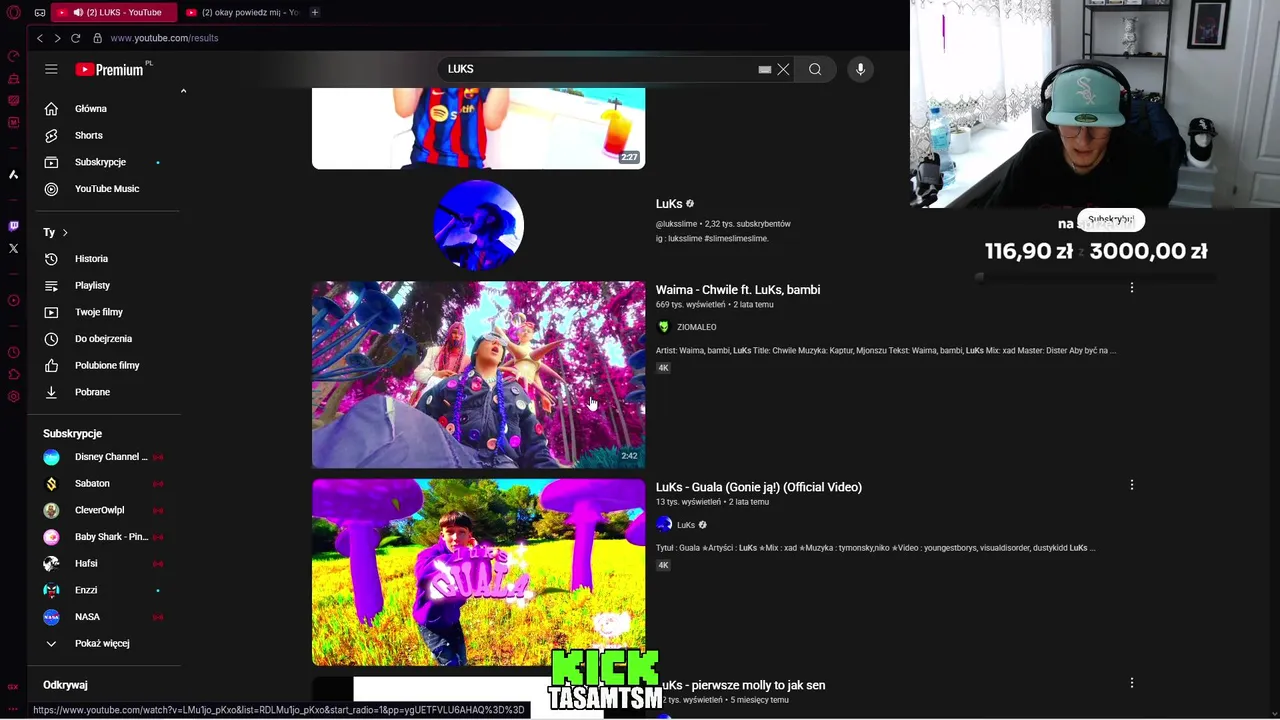Click the Subskrybuj overlay button
1280x720 pixels.
click(x=1110, y=219)
